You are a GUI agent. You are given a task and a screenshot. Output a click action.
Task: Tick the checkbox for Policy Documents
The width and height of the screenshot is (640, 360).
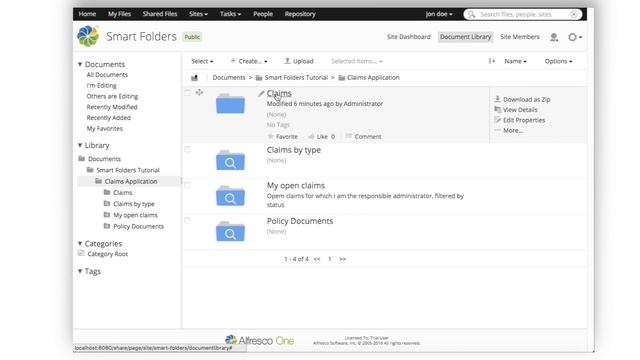(187, 220)
